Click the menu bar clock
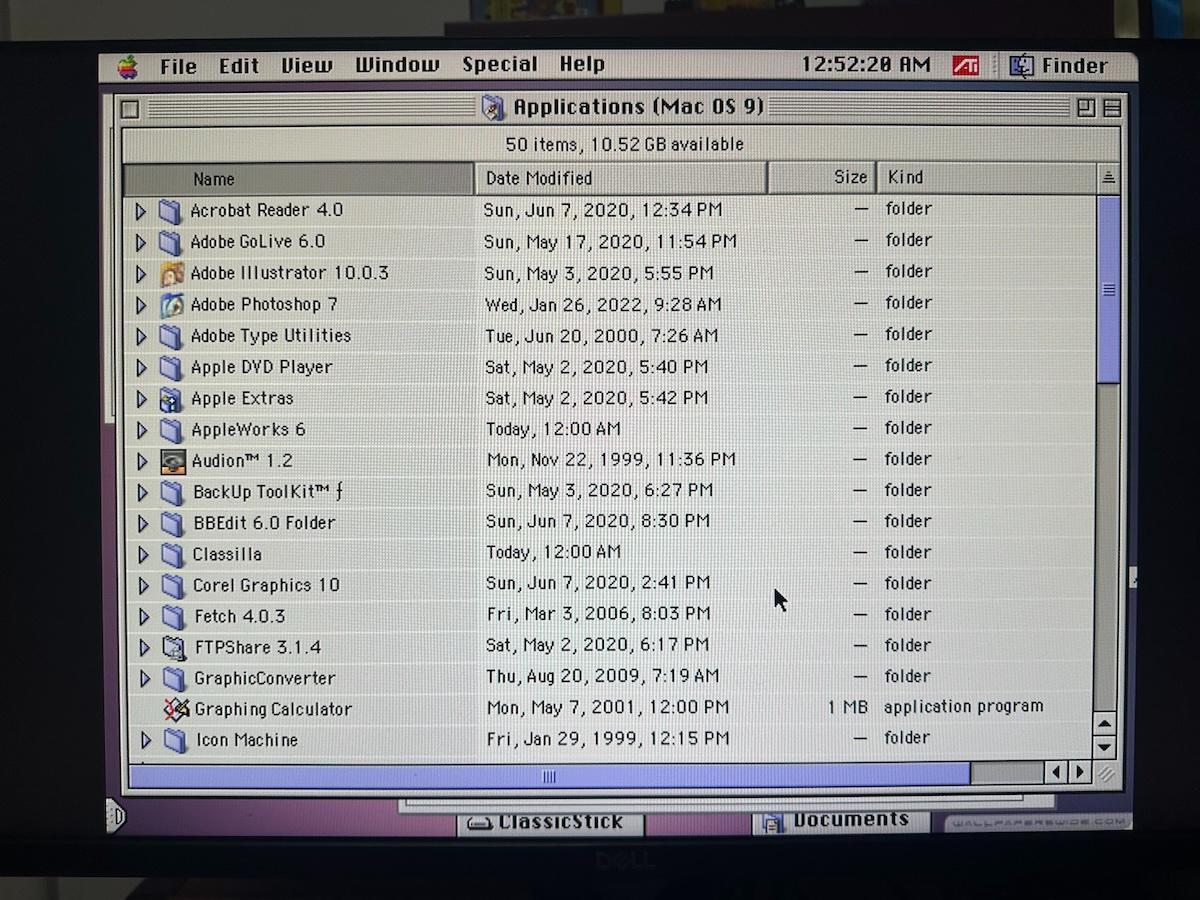Viewport: 1200px width, 900px height. pos(866,65)
